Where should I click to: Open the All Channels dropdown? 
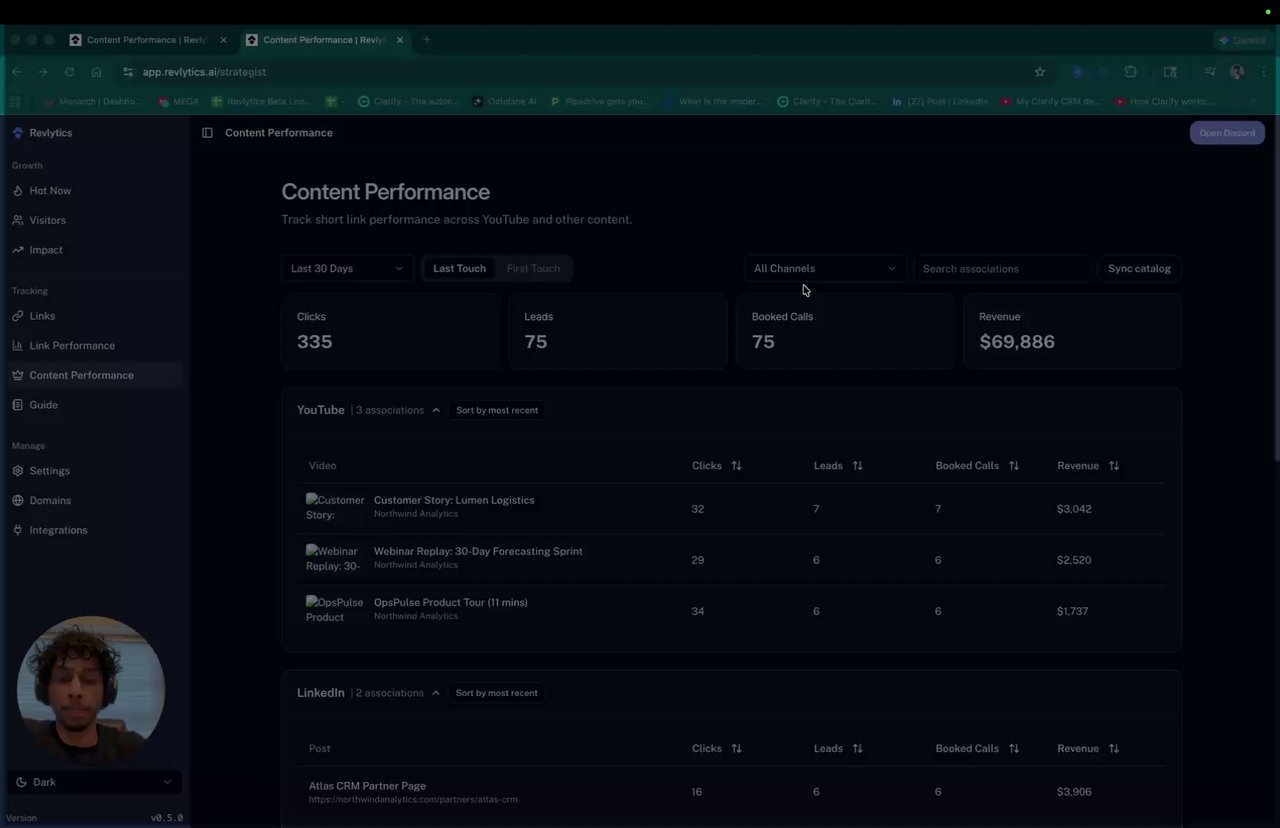(824, 269)
